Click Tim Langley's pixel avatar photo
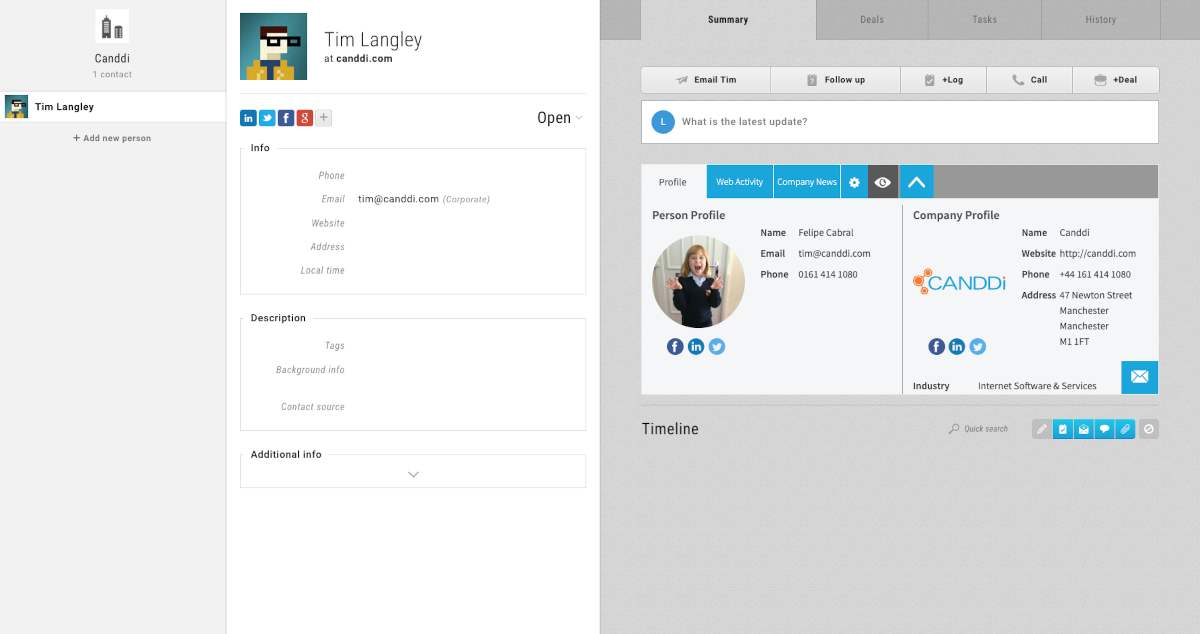 (x=273, y=47)
